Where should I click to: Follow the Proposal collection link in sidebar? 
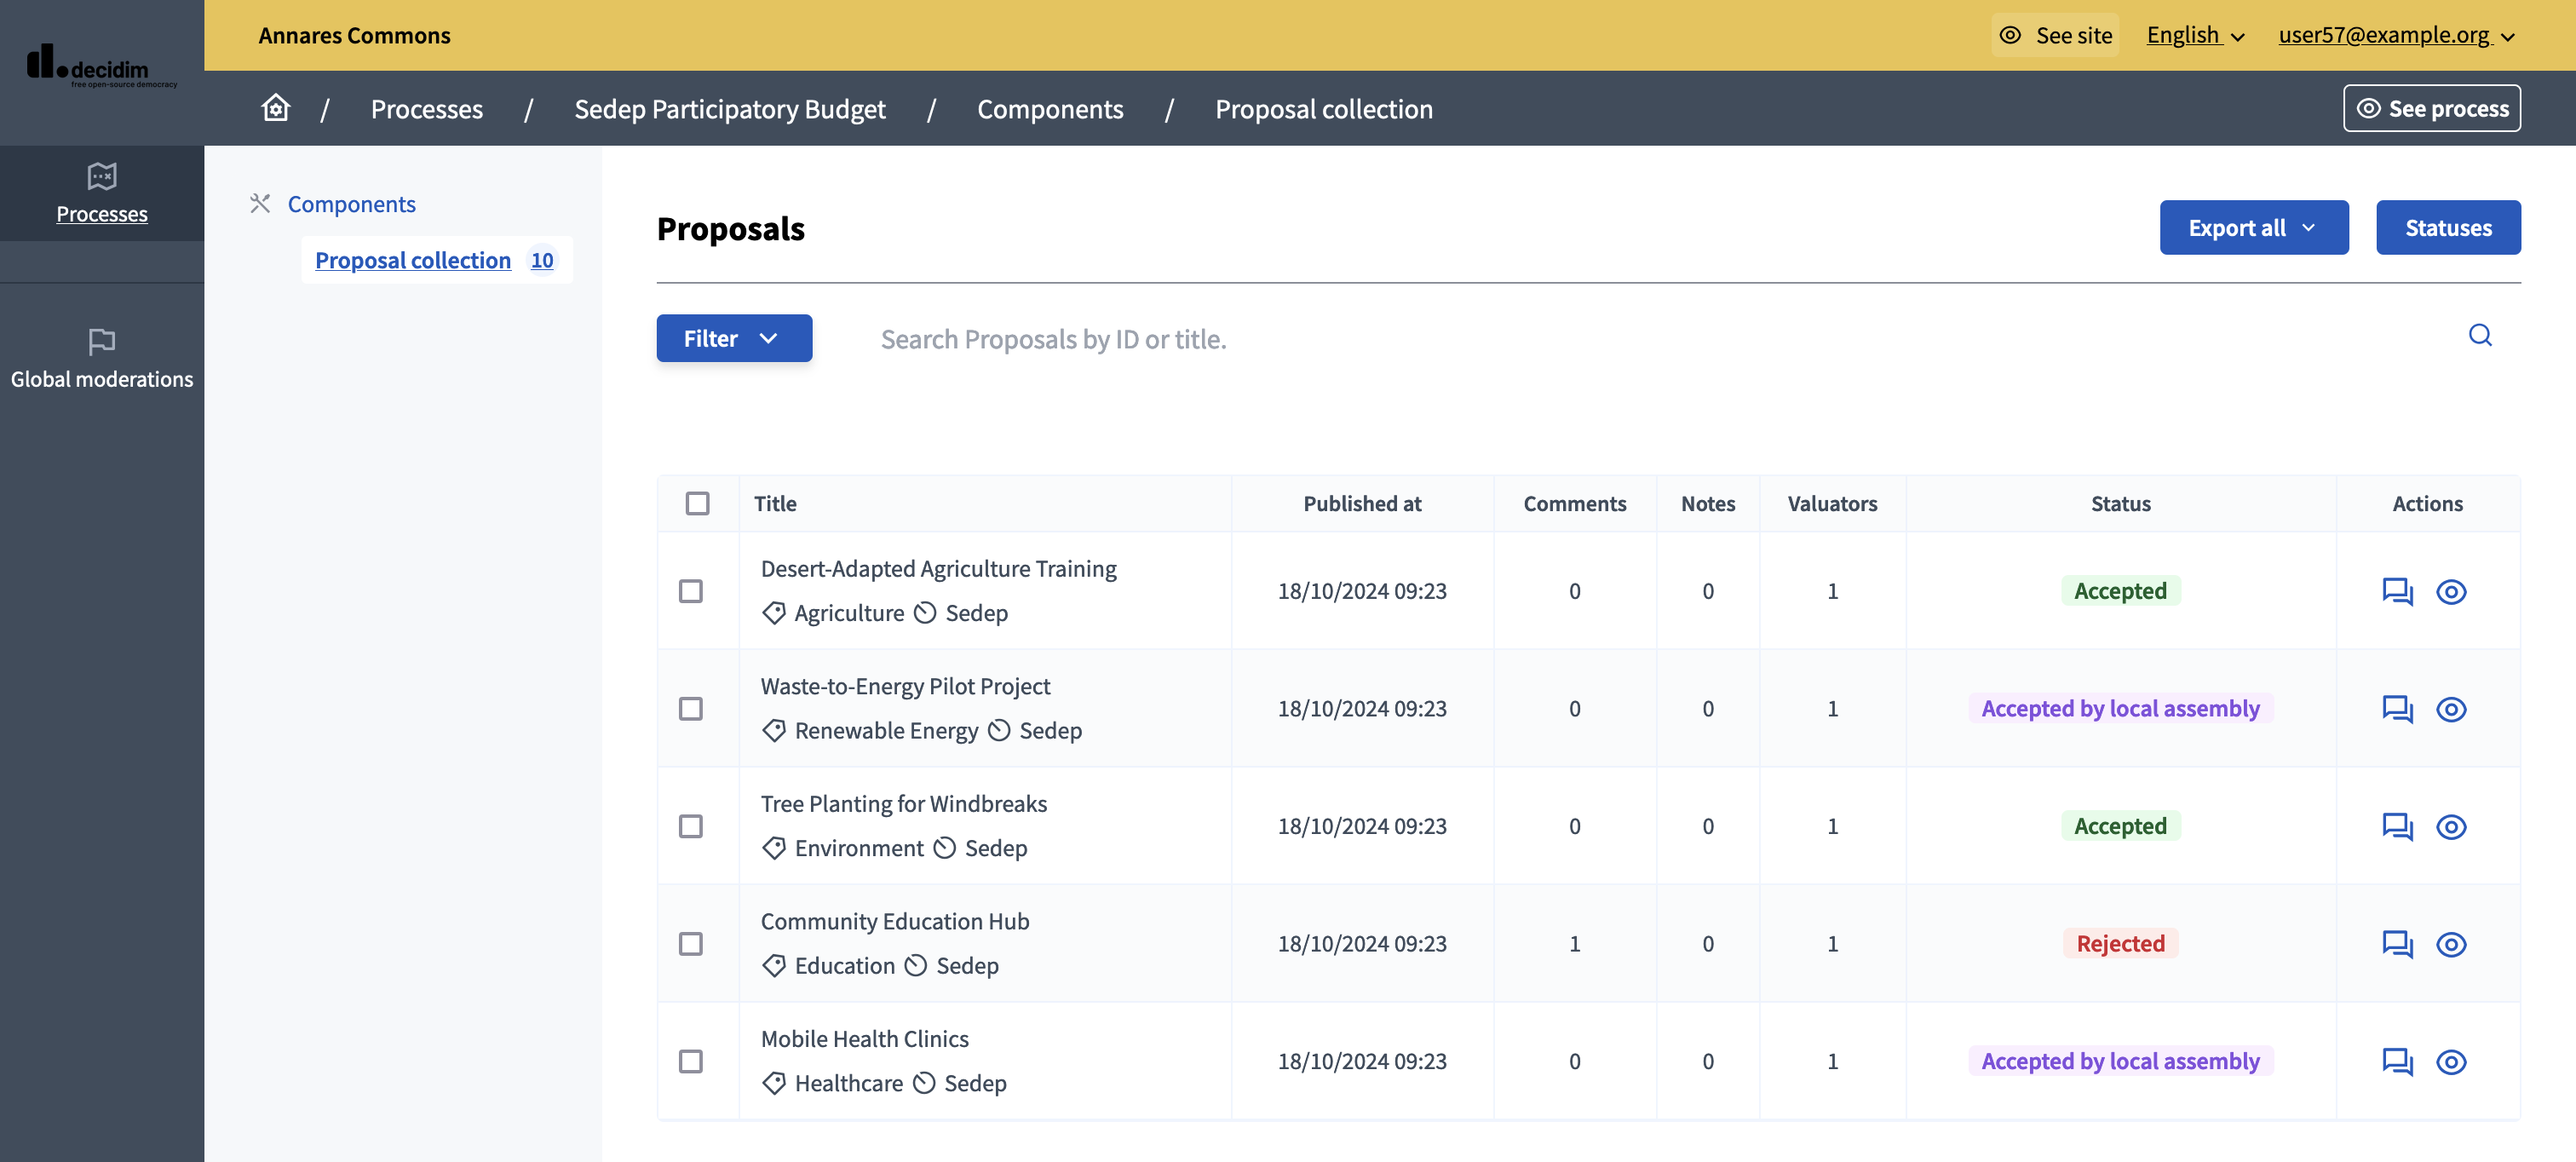[412, 260]
